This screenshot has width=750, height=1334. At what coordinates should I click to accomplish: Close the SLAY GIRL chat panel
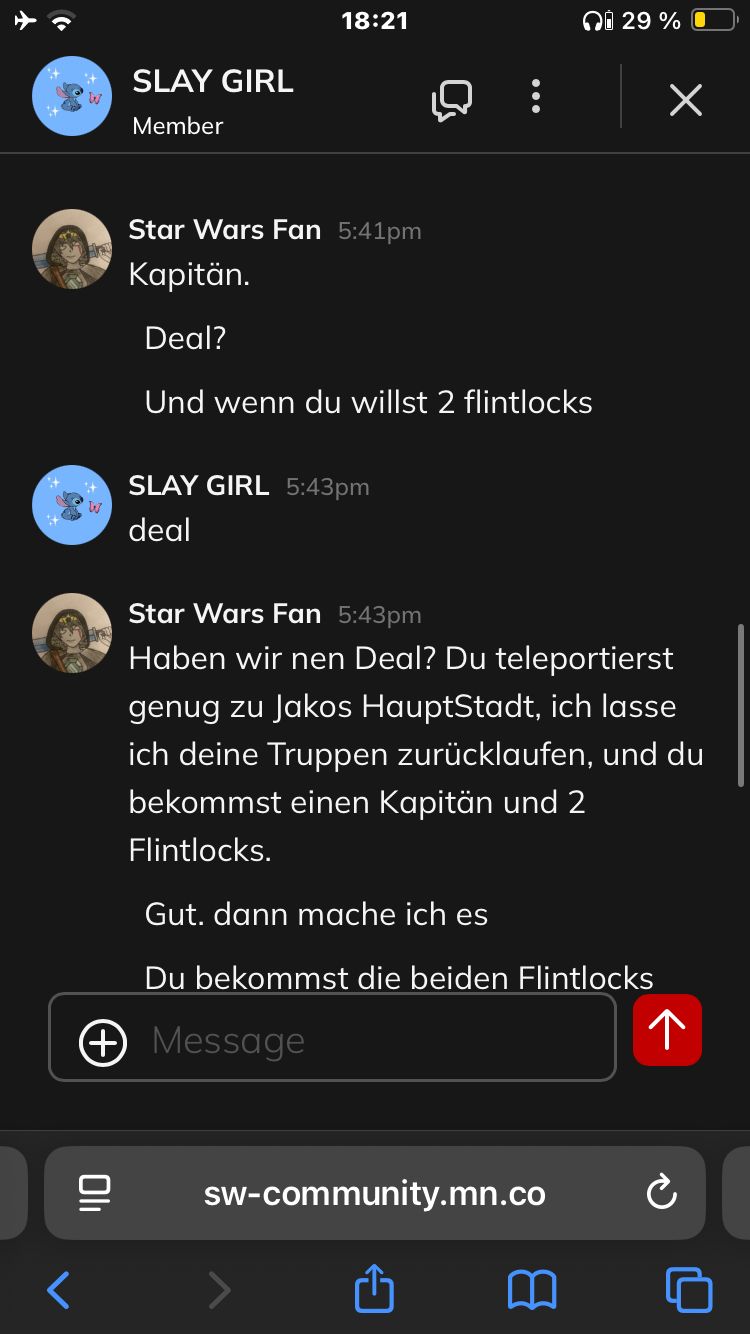pyautogui.click(x=686, y=100)
